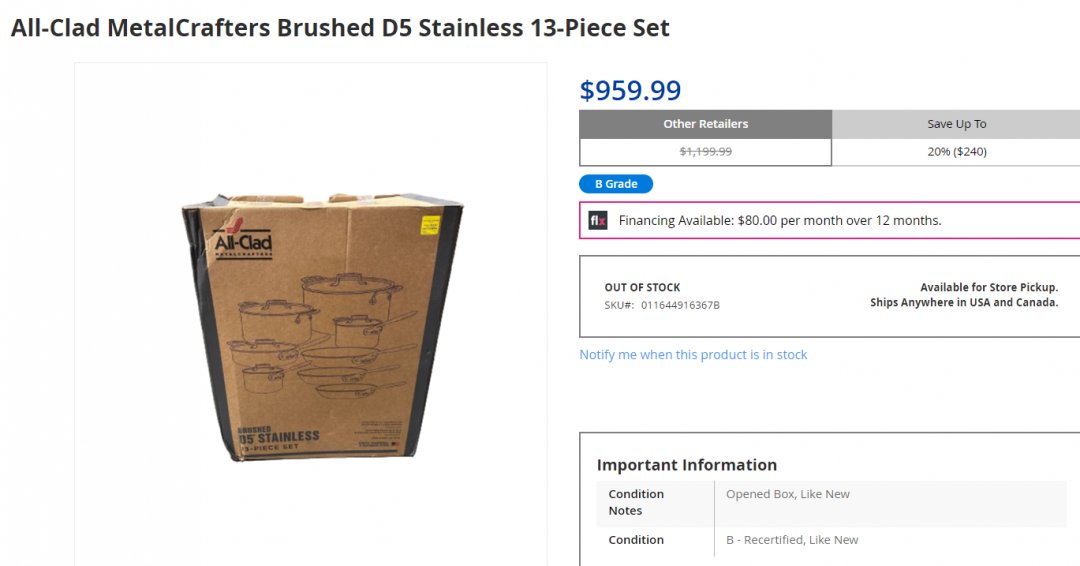The height and width of the screenshot is (566, 1080).
Task: Click the Opened Box, Like New value
Action: pos(788,494)
